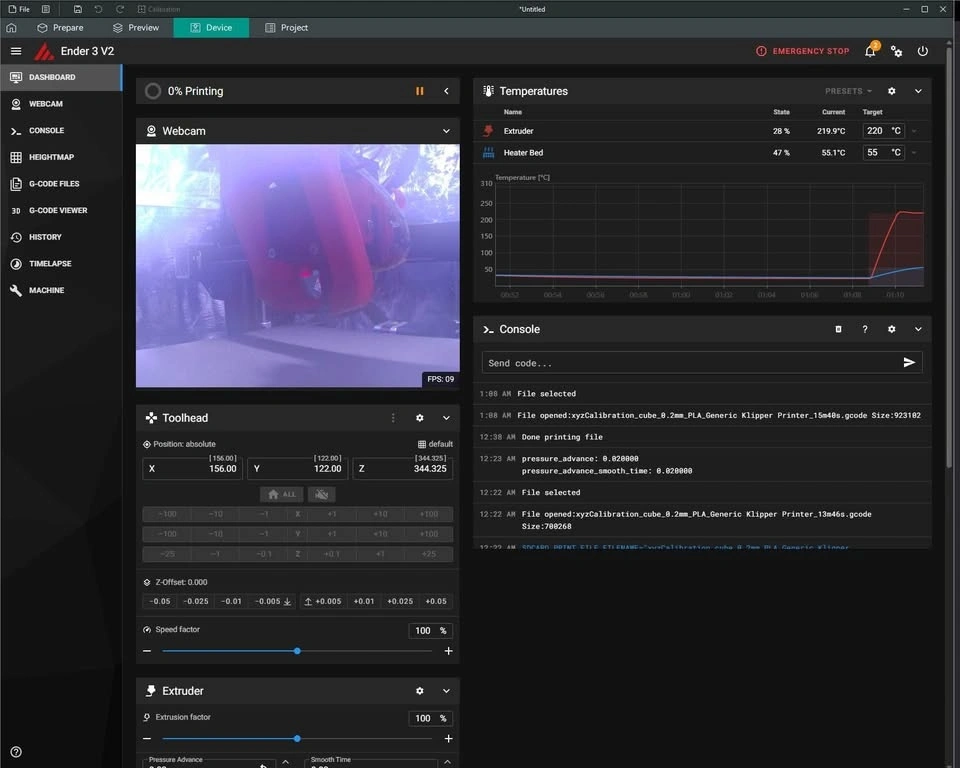Collapse the Toolhead panel
This screenshot has height=768, width=960.
point(446,418)
